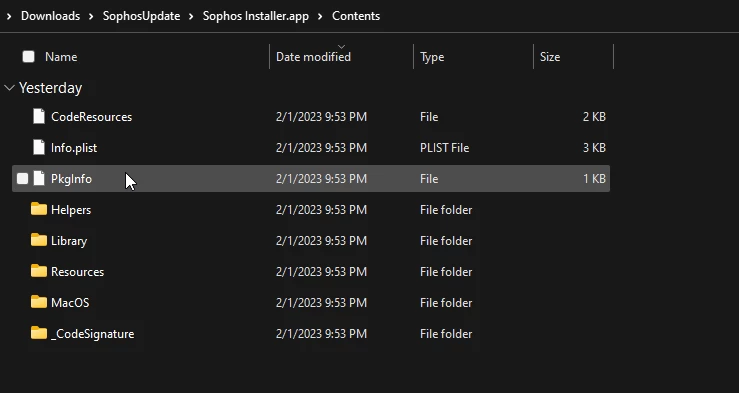The height and width of the screenshot is (393, 739).
Task: Click the 2 KB size of CodeResources
Action: (x=594, y=117)
